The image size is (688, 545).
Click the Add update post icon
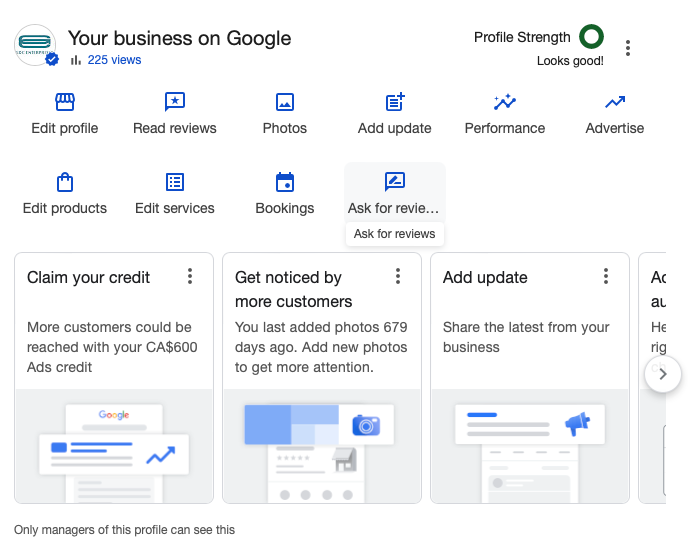395,102
